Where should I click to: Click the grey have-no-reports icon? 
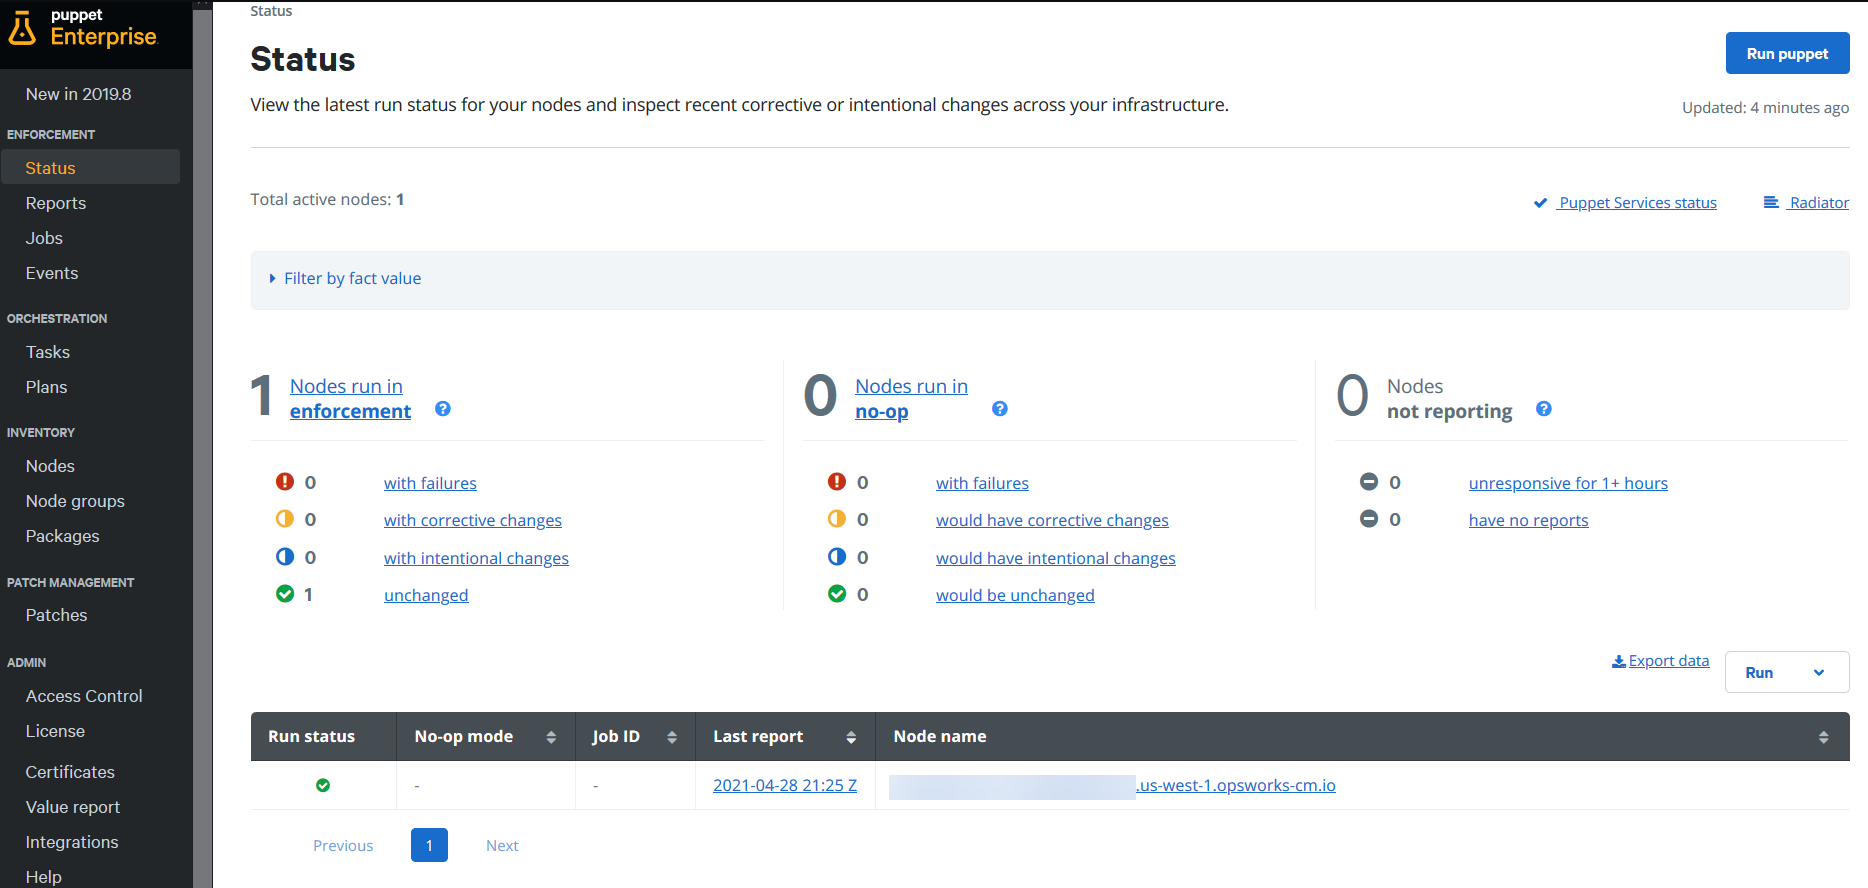1369,519
